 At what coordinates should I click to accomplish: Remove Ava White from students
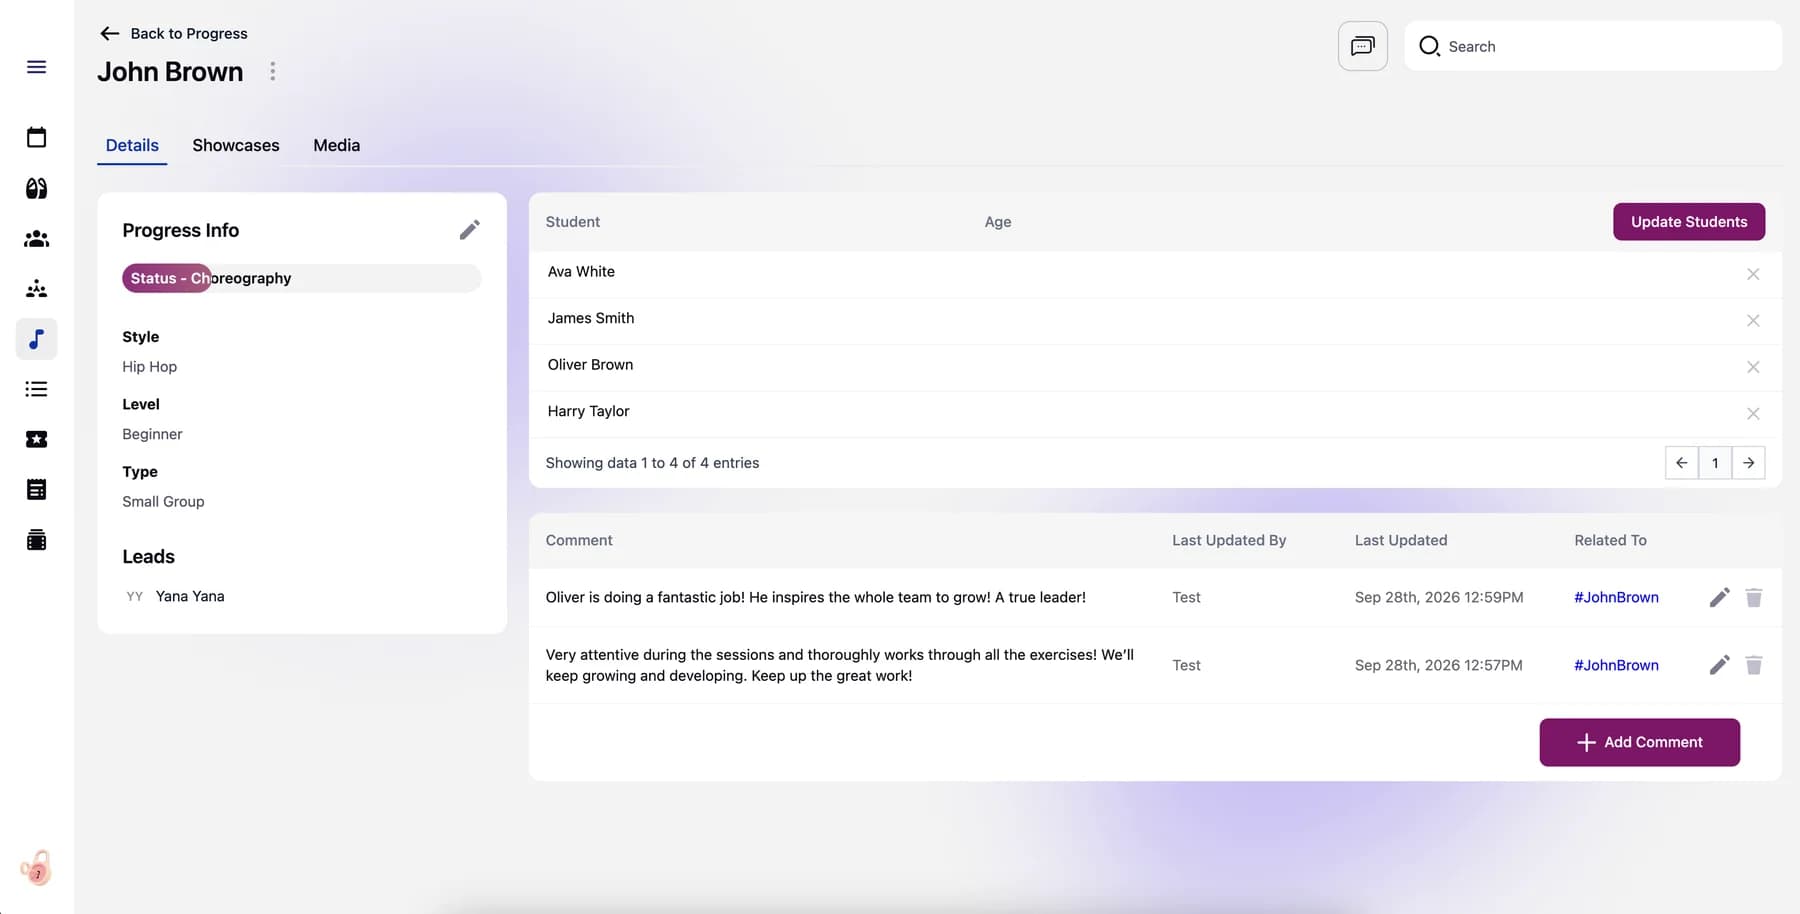[x=1752, y=274]
